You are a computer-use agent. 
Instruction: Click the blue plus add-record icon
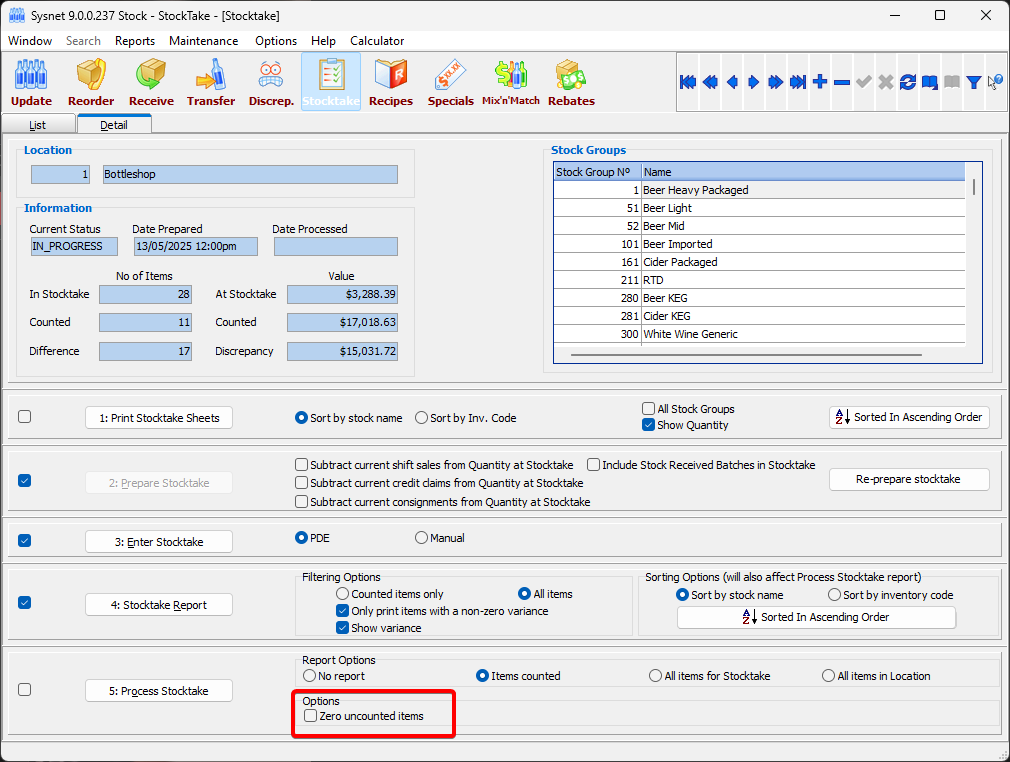820,82
